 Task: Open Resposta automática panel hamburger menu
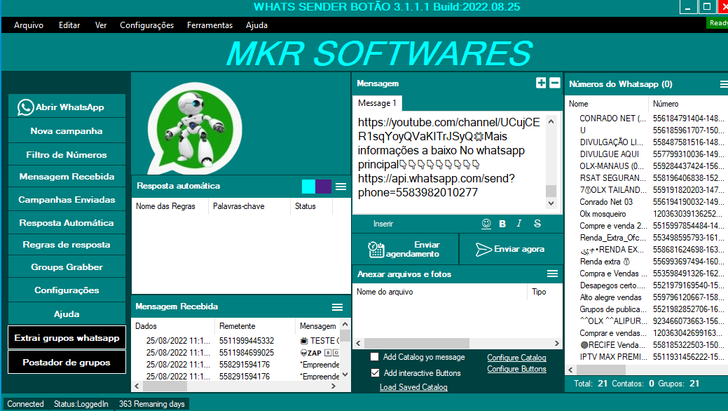coord(341,187)
